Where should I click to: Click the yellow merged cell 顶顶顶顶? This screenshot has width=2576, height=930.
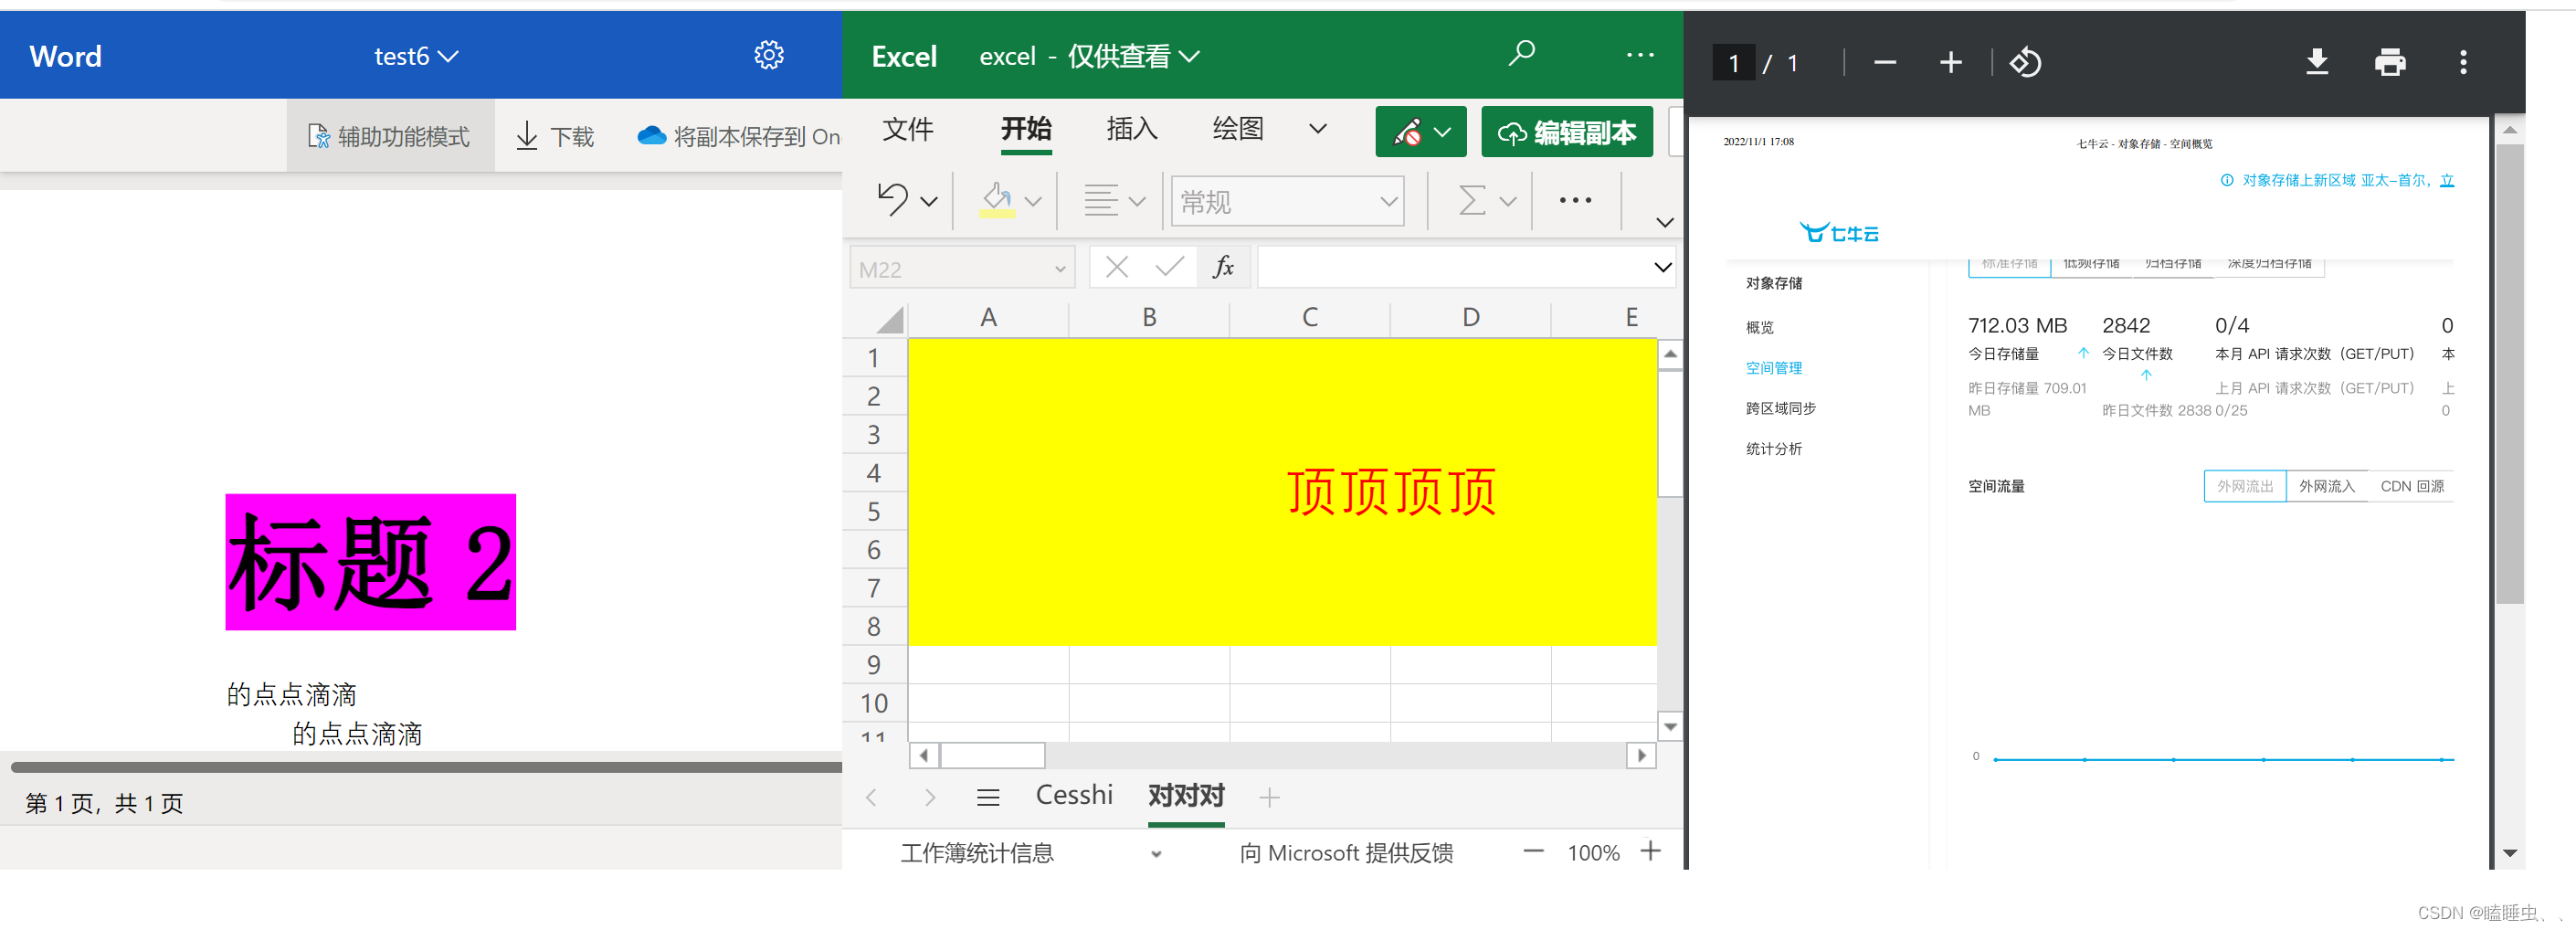(x=1282, y=492)
